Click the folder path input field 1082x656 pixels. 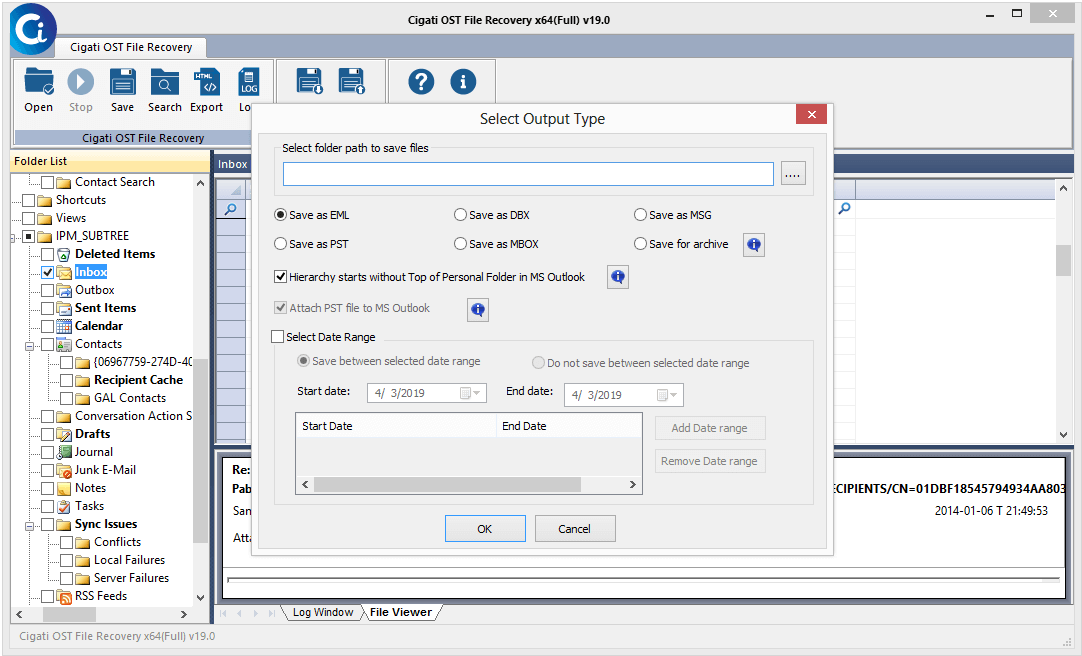[528, 174]
